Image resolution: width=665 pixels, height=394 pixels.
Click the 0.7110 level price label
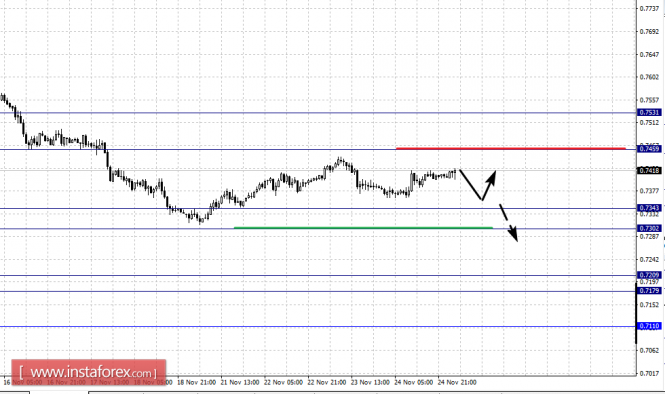[x=649, y=326]
